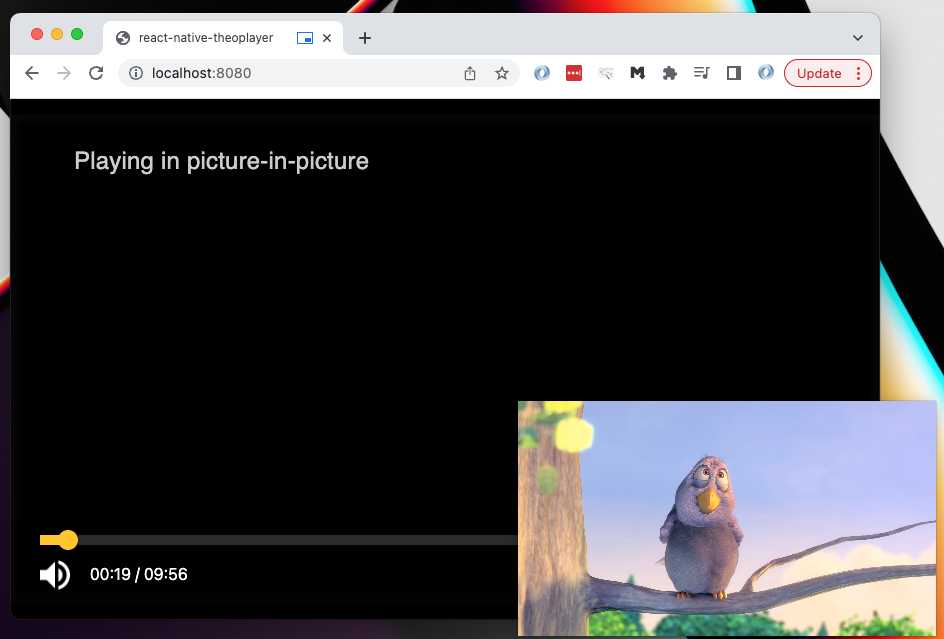Screen dimensions: 944x639
Task: Click the 00:19 / 09:56 time label
Action: [138, 575]
